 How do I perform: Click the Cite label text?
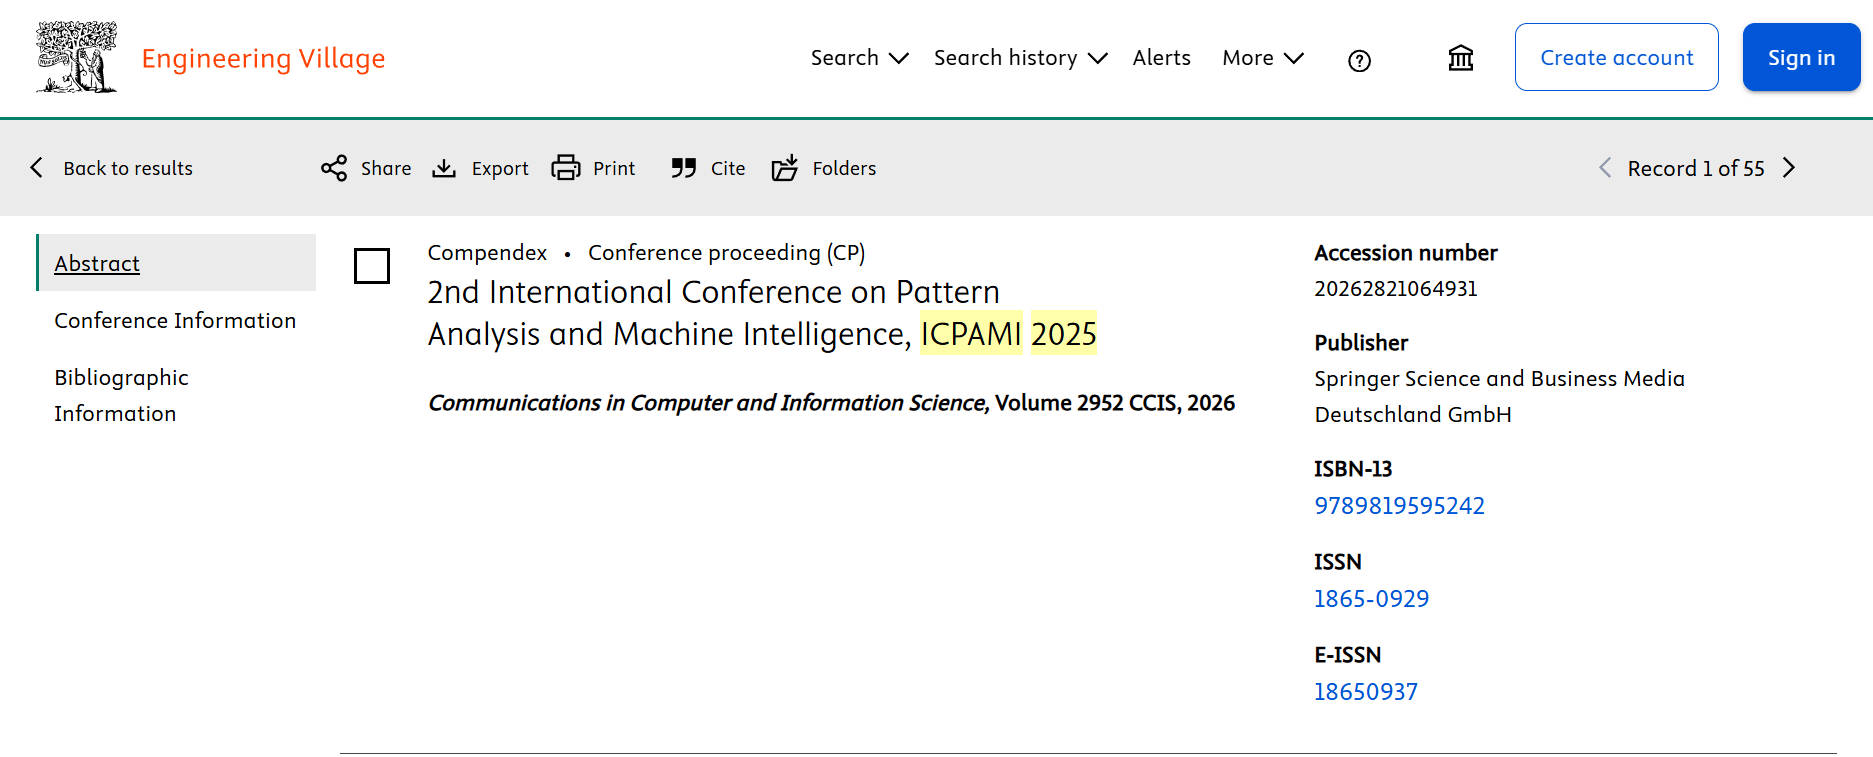coord(728,168)
